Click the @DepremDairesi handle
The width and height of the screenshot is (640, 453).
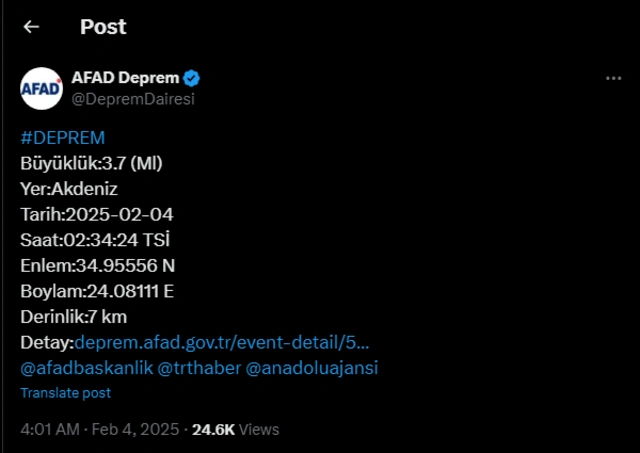pos(133,98)
